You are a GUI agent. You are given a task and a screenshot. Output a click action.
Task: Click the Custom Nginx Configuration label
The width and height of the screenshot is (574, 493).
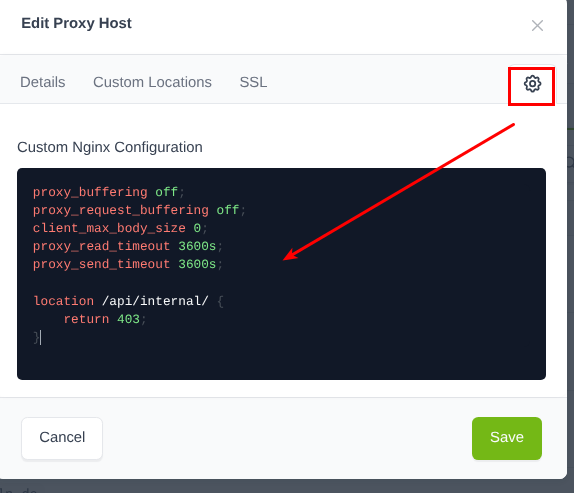pos(110,147)
